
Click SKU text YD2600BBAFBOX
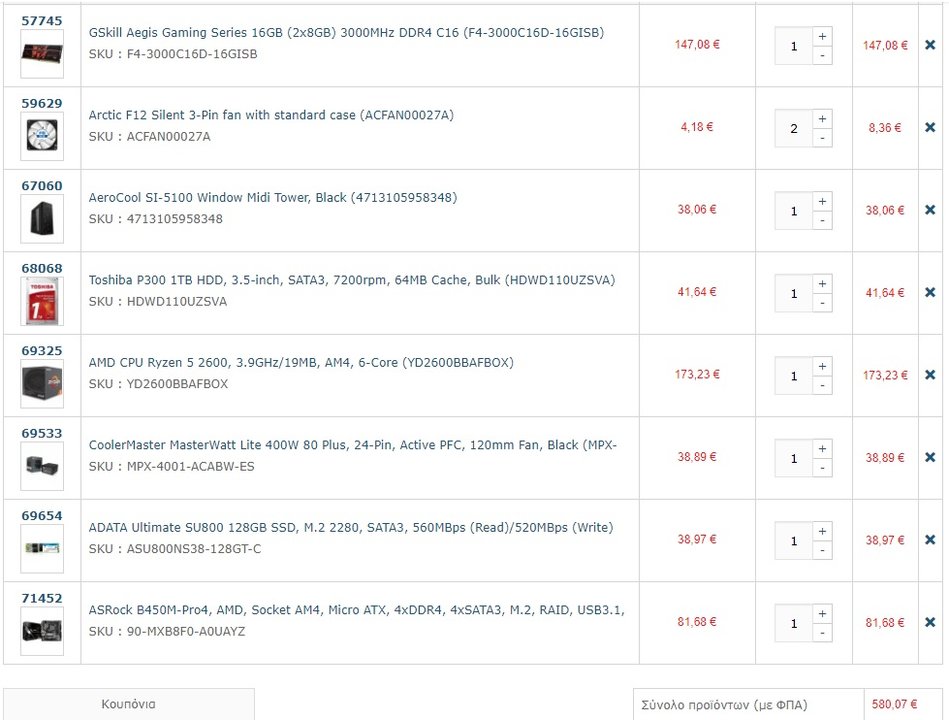click(177, 384)
